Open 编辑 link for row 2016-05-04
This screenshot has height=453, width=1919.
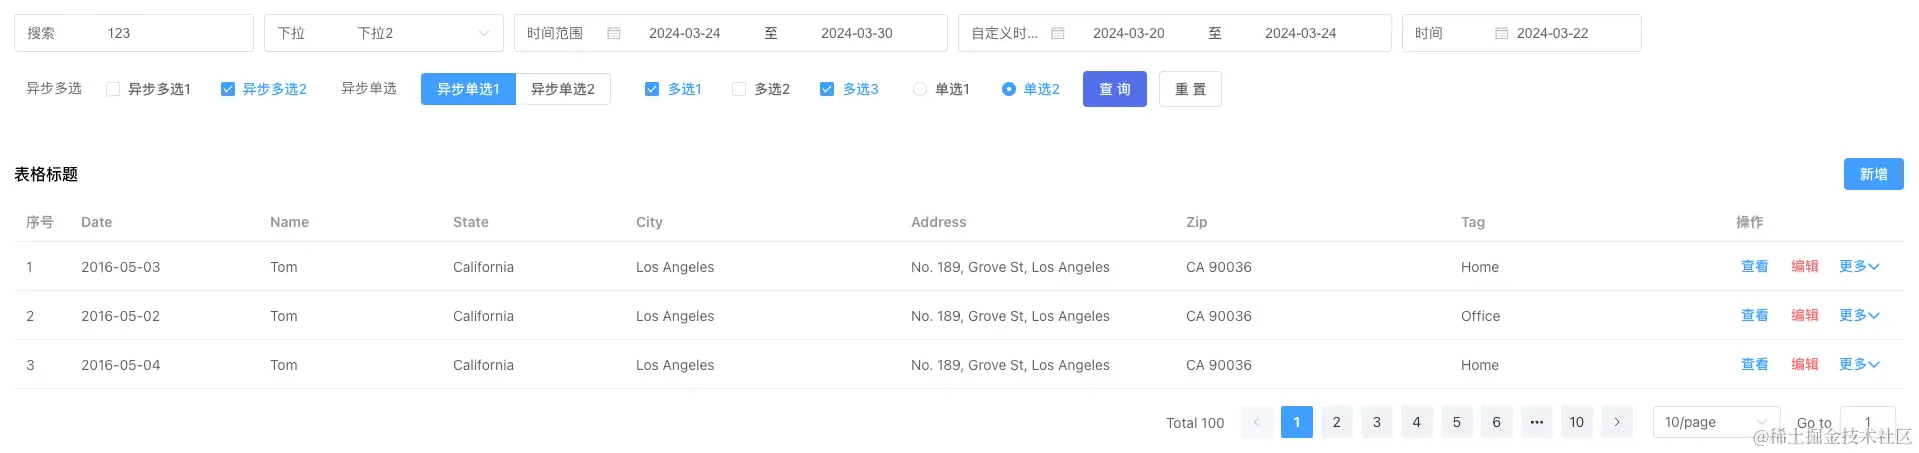(1805, 364)
